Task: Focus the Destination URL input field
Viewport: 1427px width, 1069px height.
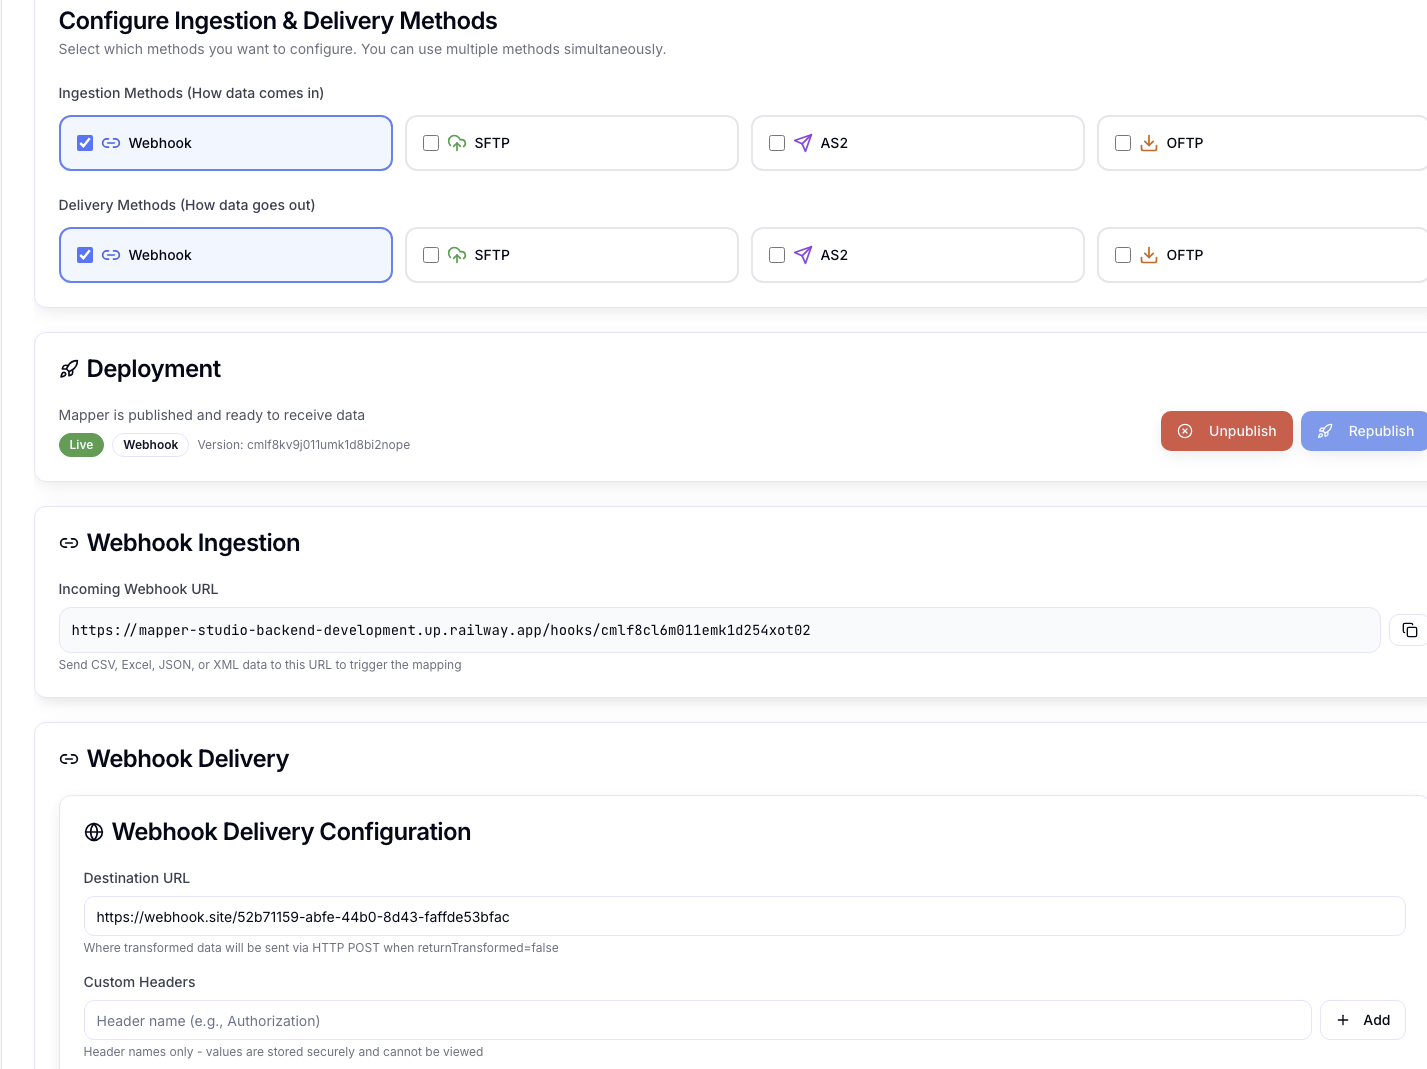Action: (x=744, y=916)
